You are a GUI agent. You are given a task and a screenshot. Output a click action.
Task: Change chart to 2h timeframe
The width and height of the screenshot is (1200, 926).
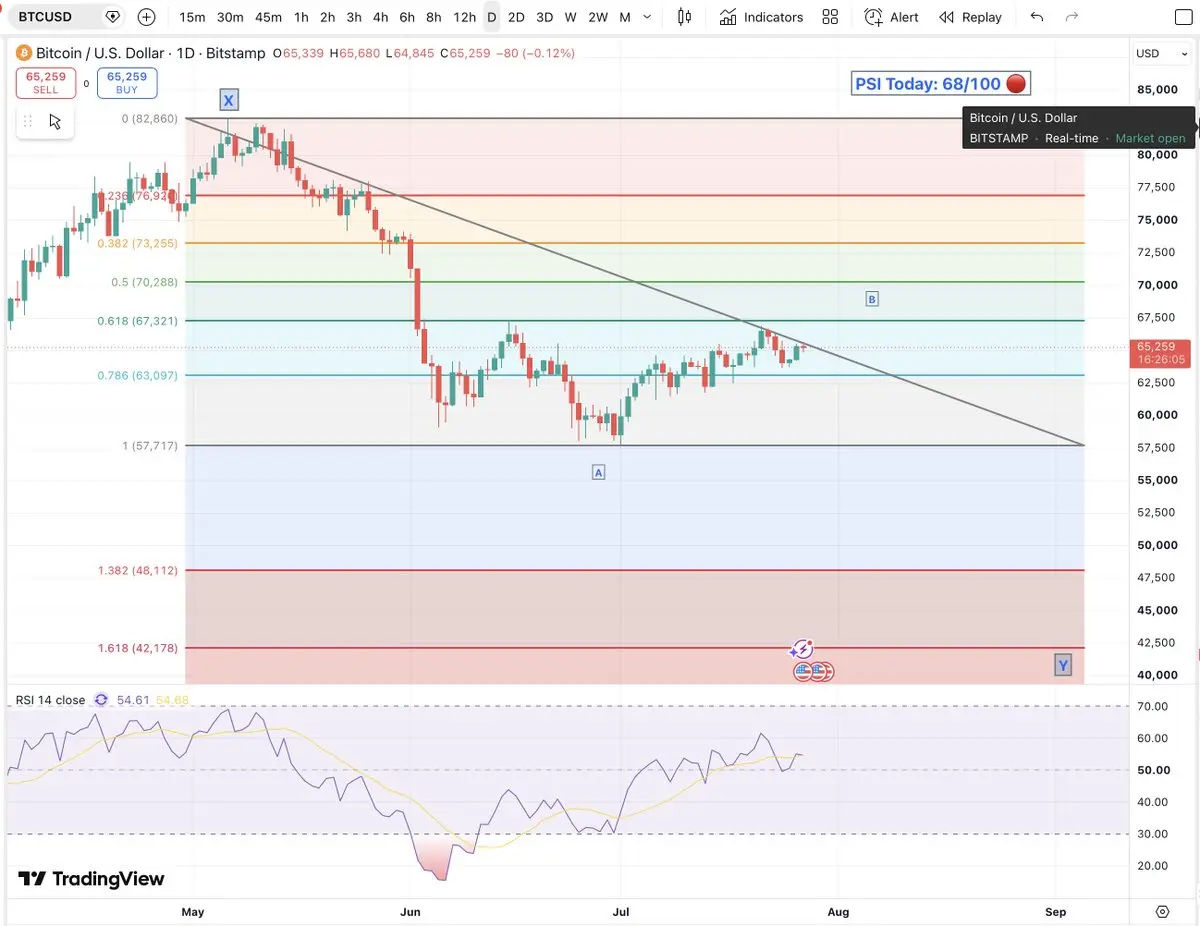327,17
